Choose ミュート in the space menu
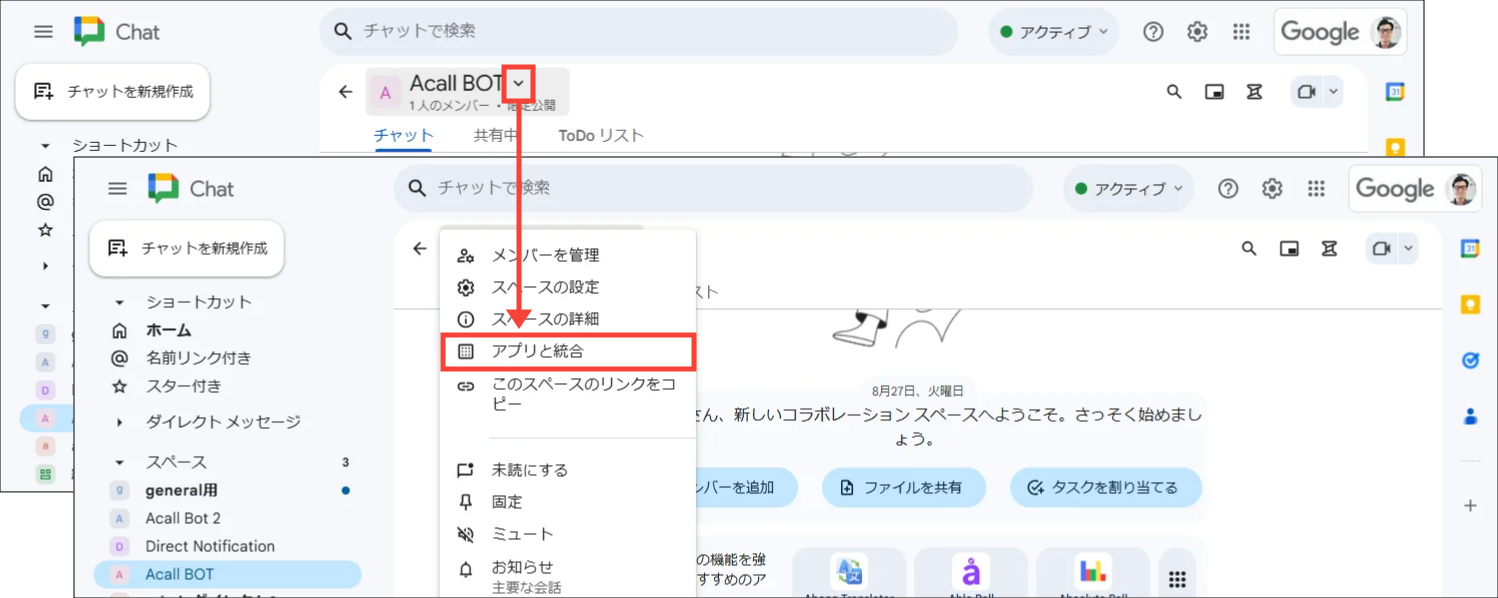 [568, 534]
